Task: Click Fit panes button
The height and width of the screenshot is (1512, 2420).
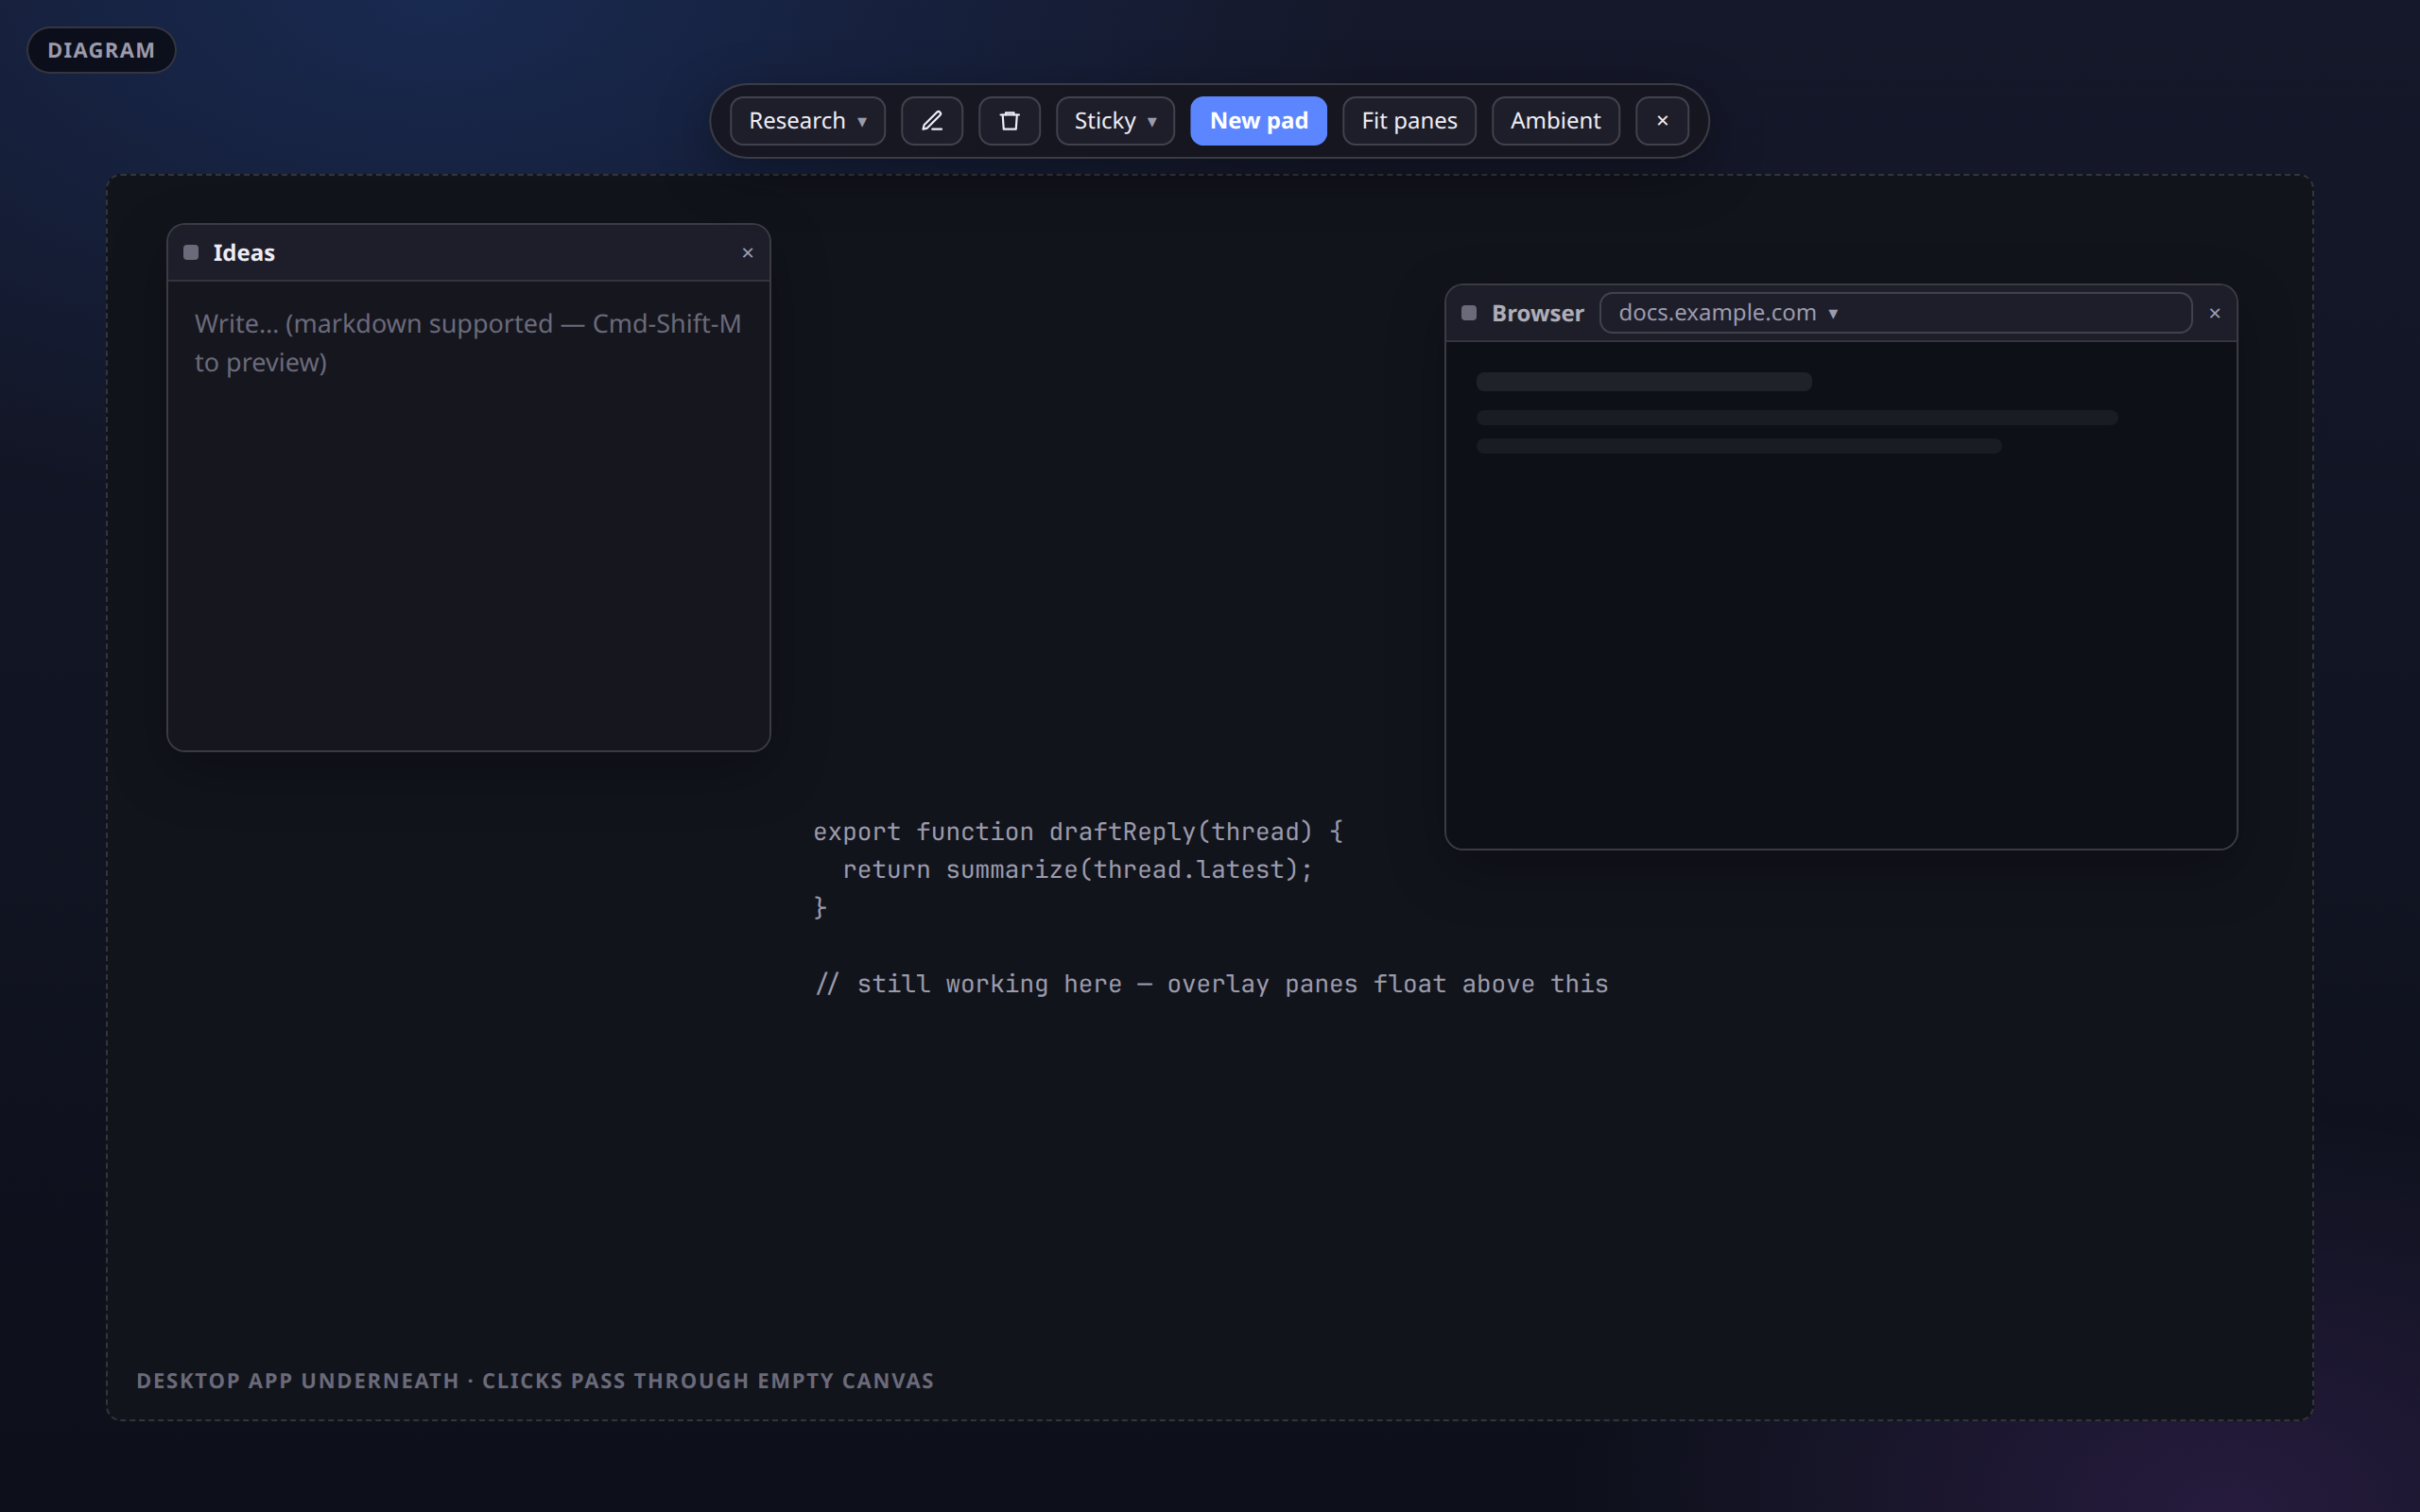Action: pyautogui.click(x=1409, y=121)
